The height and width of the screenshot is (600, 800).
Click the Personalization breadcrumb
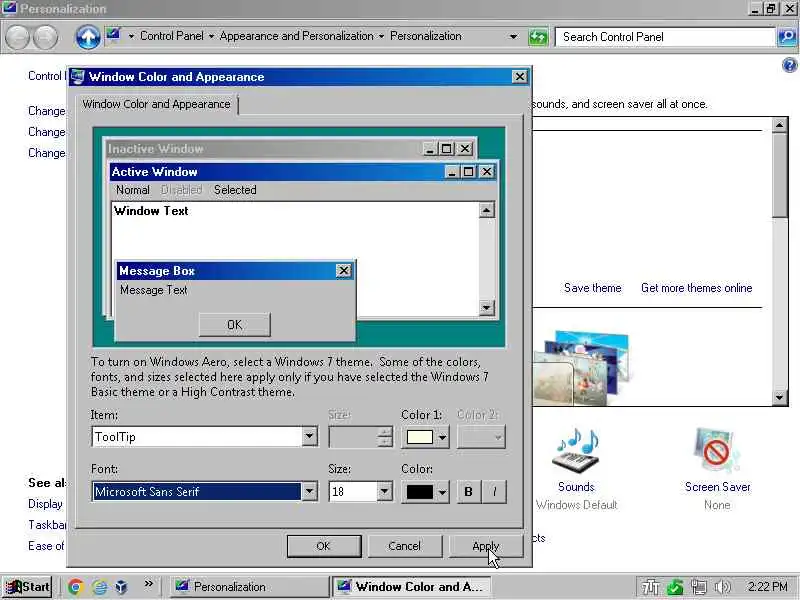click(x=426, y=36)
